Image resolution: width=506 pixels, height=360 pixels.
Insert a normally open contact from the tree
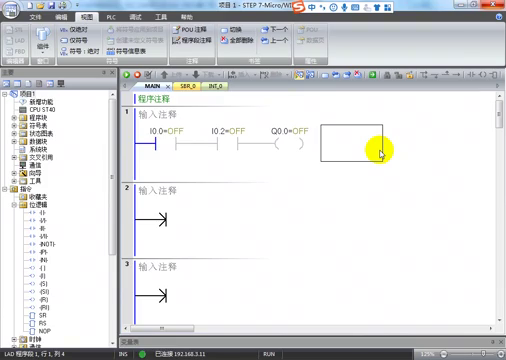43,213
